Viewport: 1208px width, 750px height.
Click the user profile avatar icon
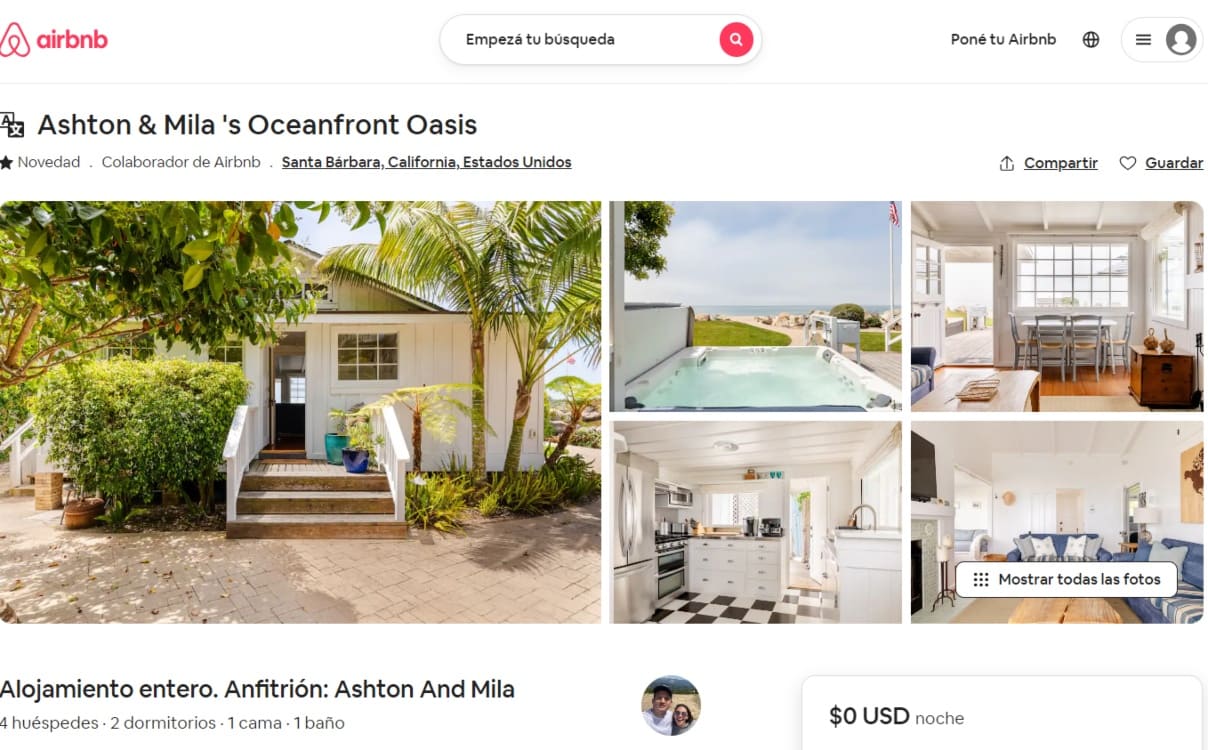point(1181,40)
